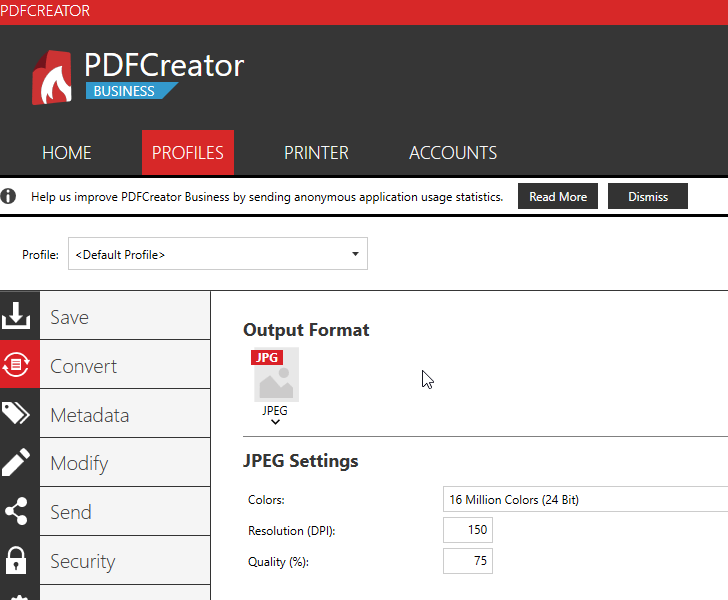The width and height of the screenshot is (728, 600).
Task: Dismiss the usage statistics notice
Action: click(648, 196)
